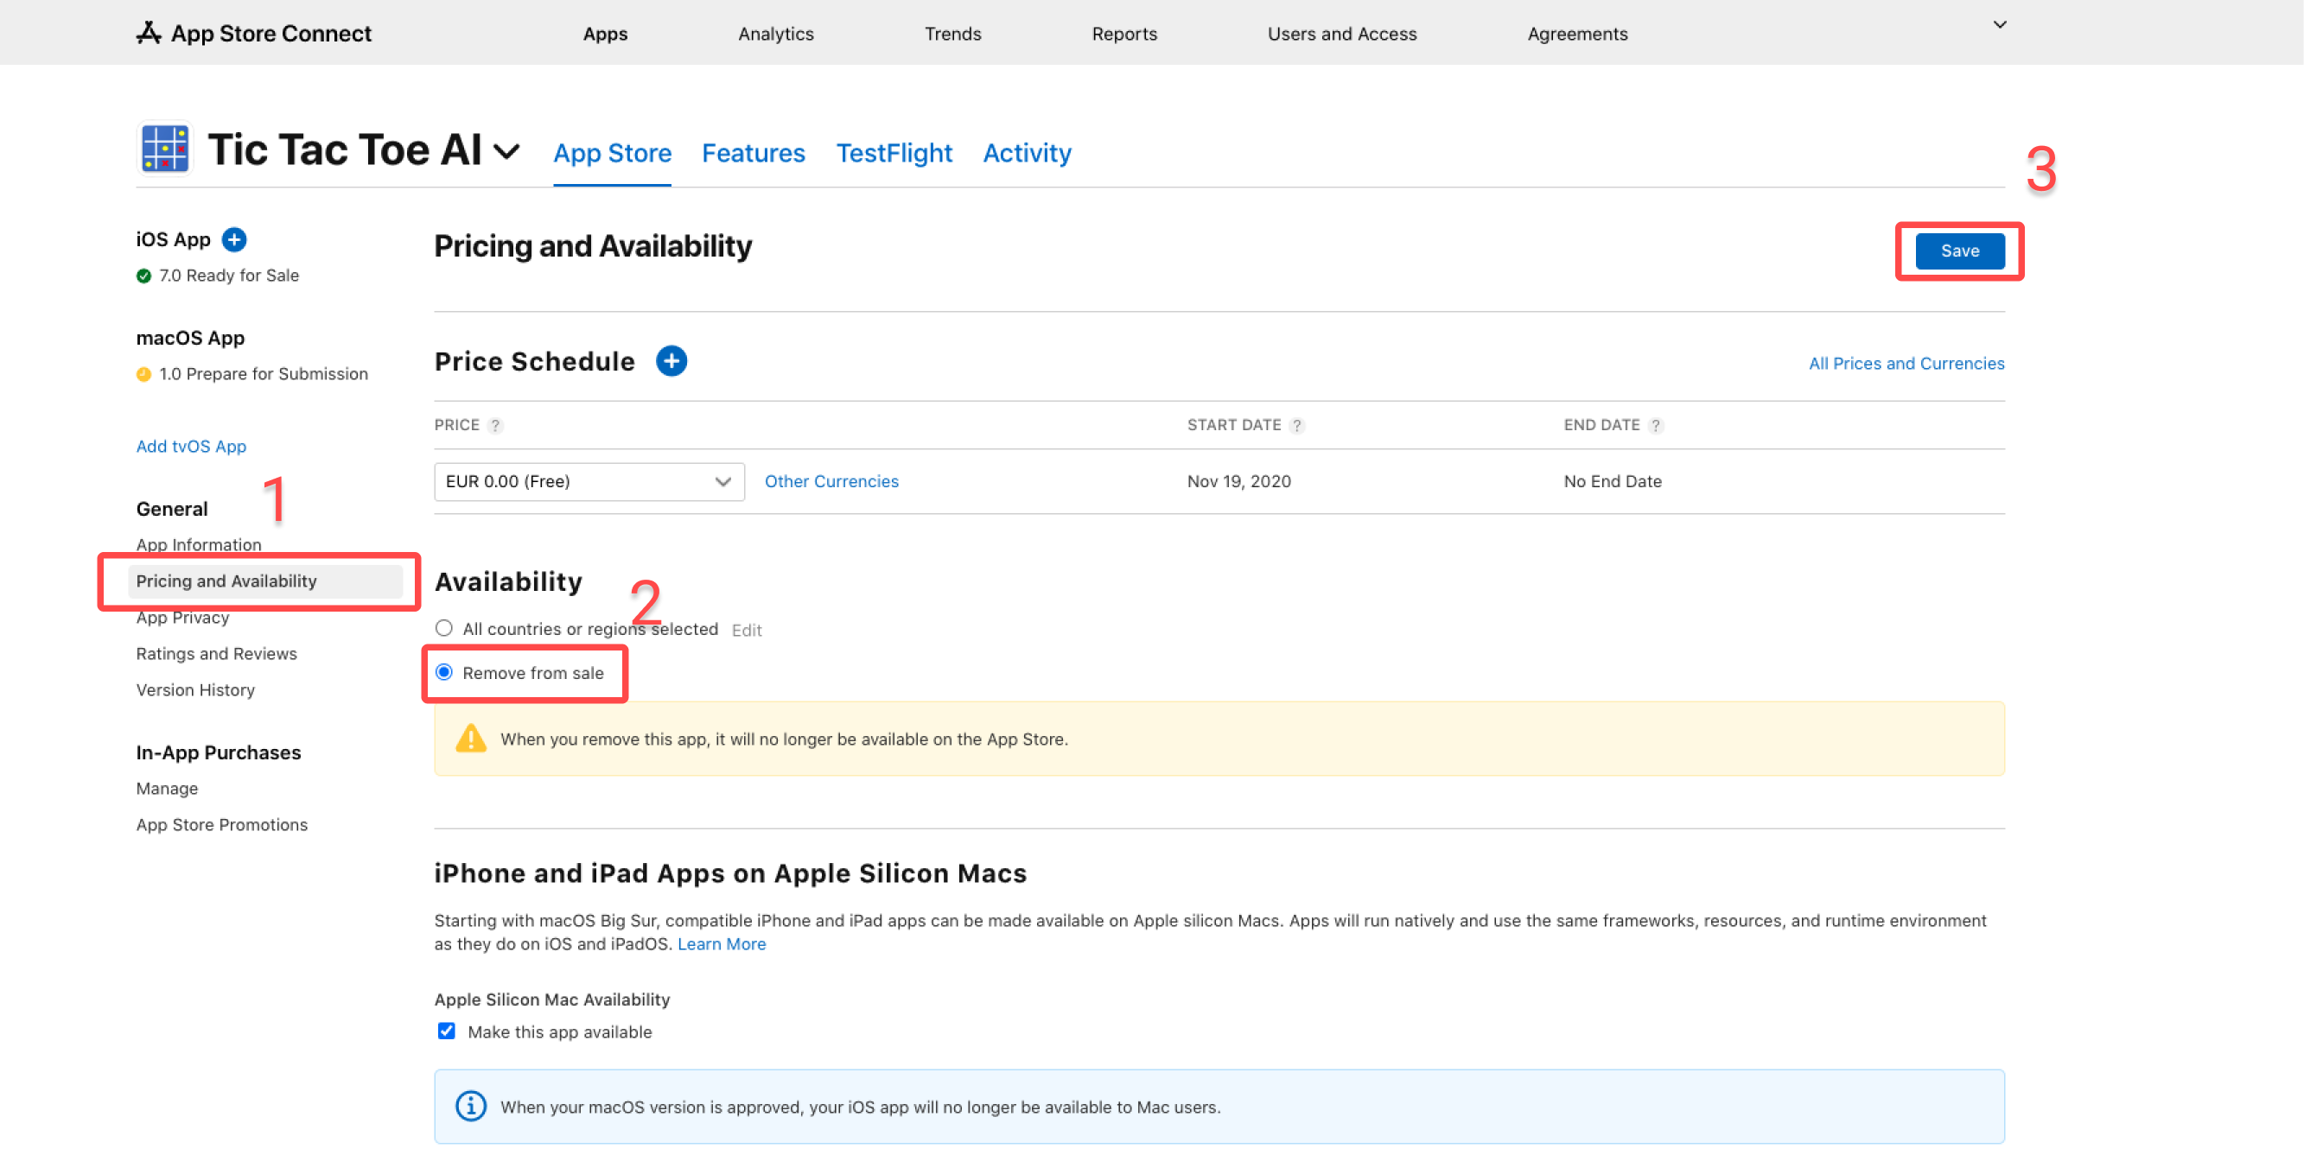Click the Save button
This screenshot has height=1155, width=2304.
(x=1959, y=251)
